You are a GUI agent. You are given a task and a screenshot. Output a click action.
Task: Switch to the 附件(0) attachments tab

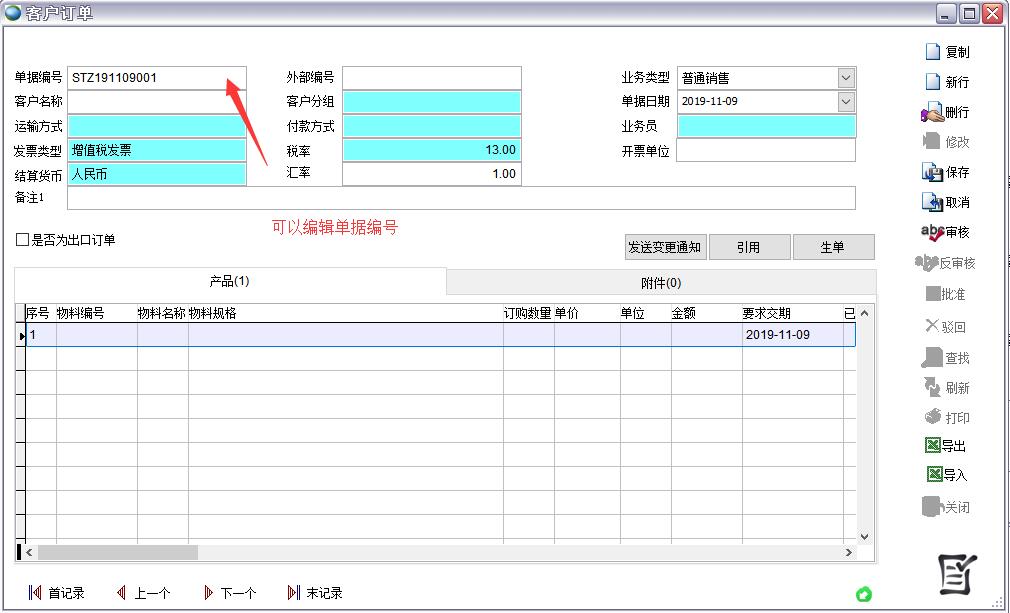[660, 282]
